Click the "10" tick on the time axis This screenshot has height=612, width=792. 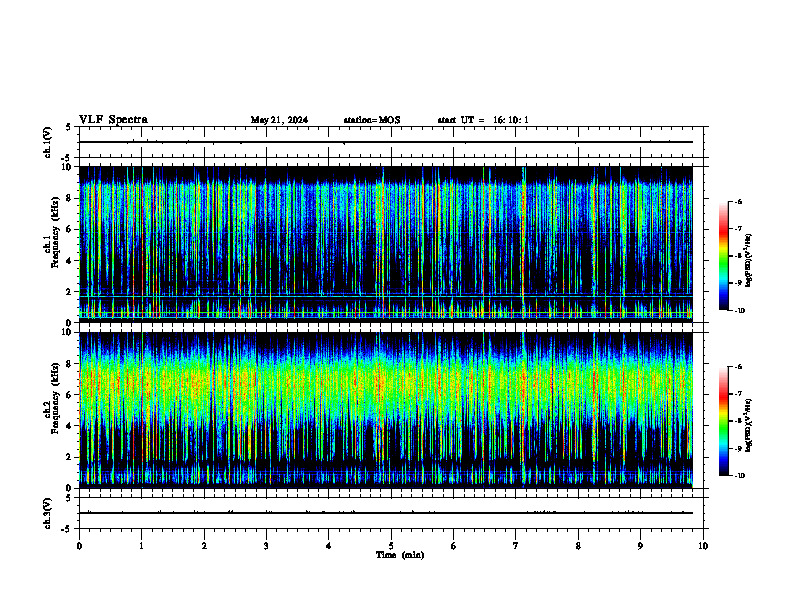click(x=703, y=546)
